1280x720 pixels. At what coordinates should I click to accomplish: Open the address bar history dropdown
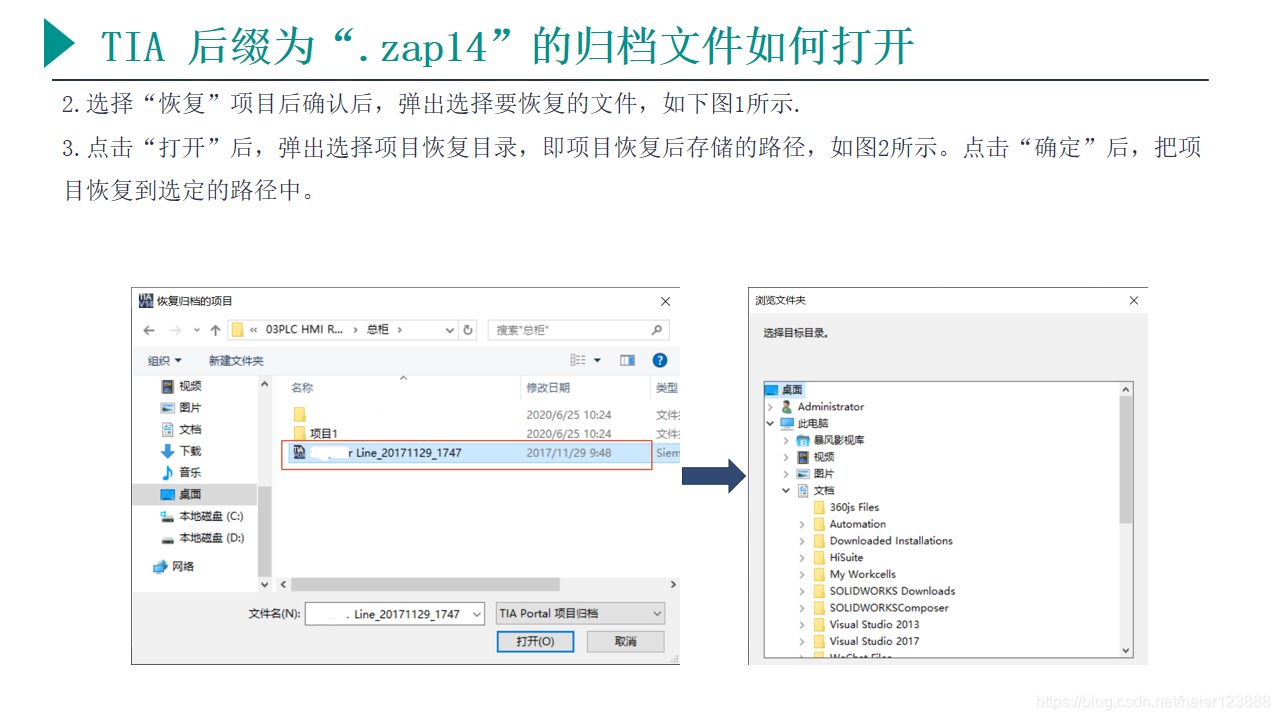pyautogui.click(x=447, y=330)
